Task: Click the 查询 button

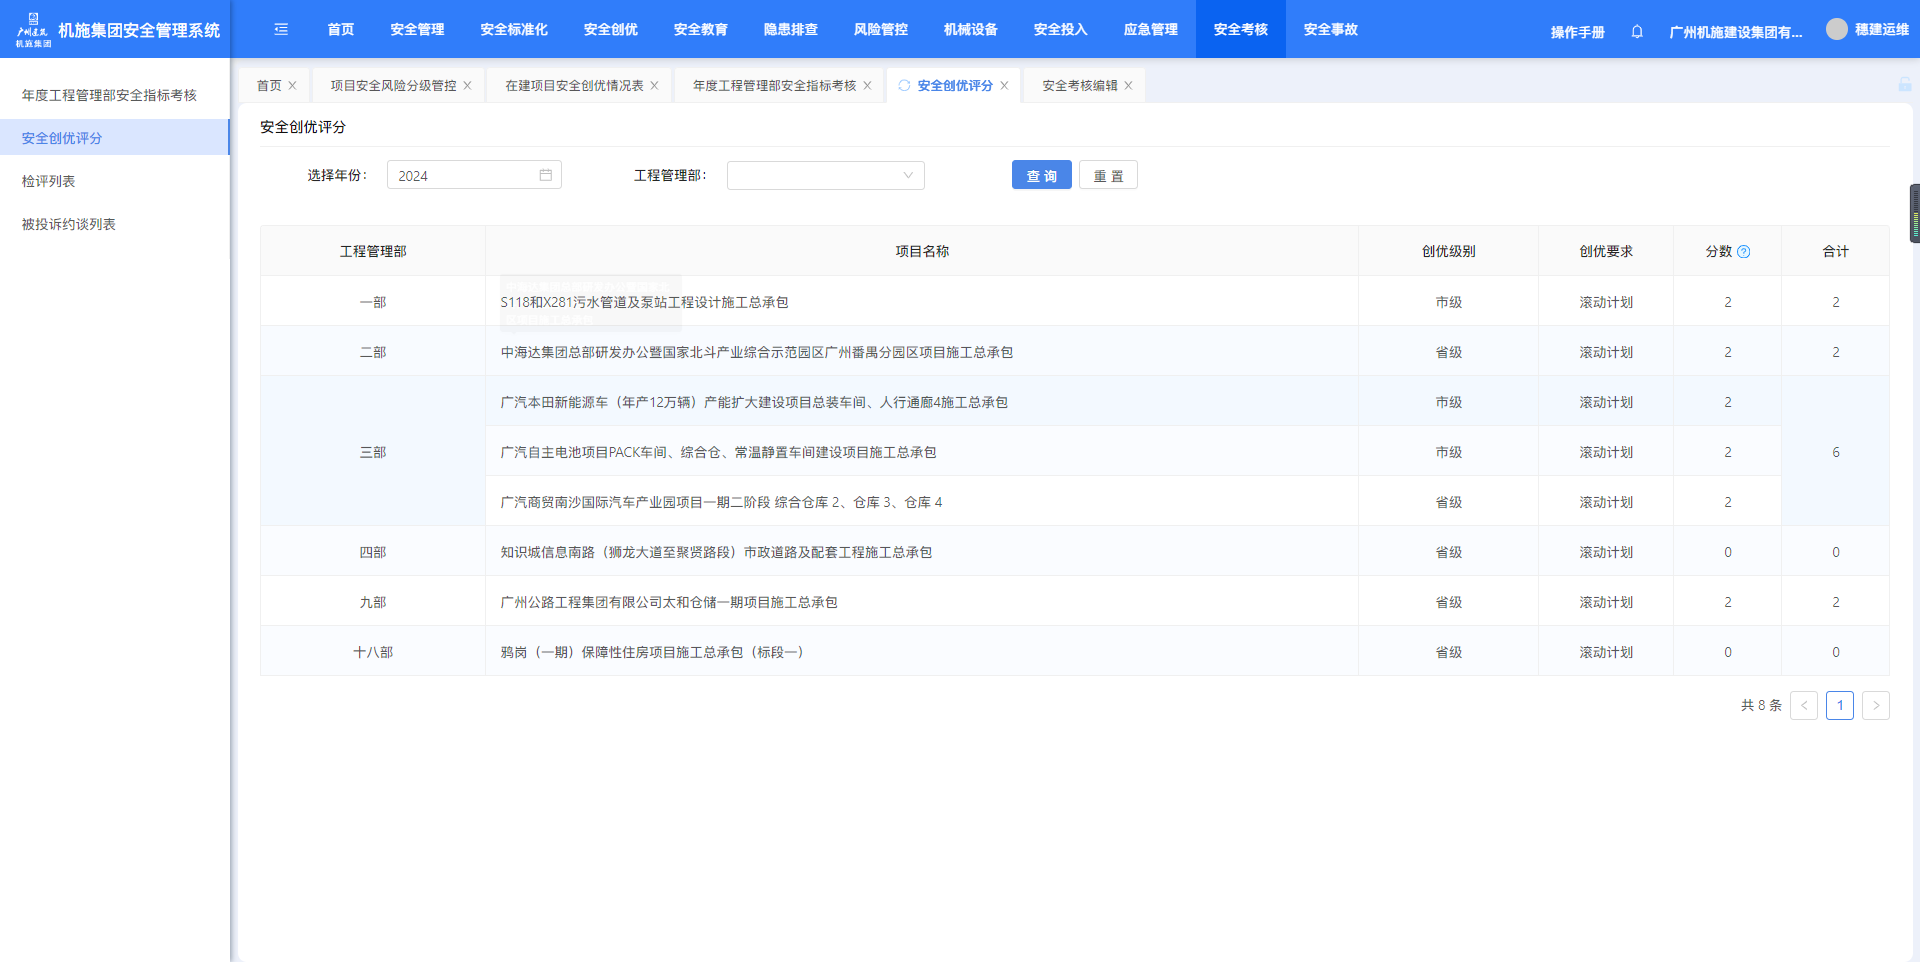Action: [x=1041, y=175]
